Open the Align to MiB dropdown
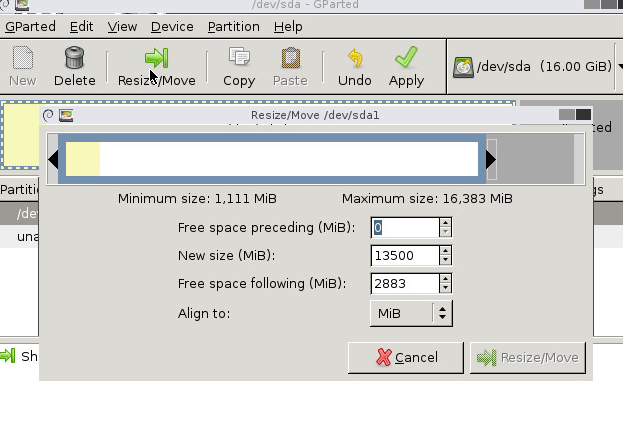Image resolution: width=623 pixels, height=426 pixels. (x=411, y=314)
